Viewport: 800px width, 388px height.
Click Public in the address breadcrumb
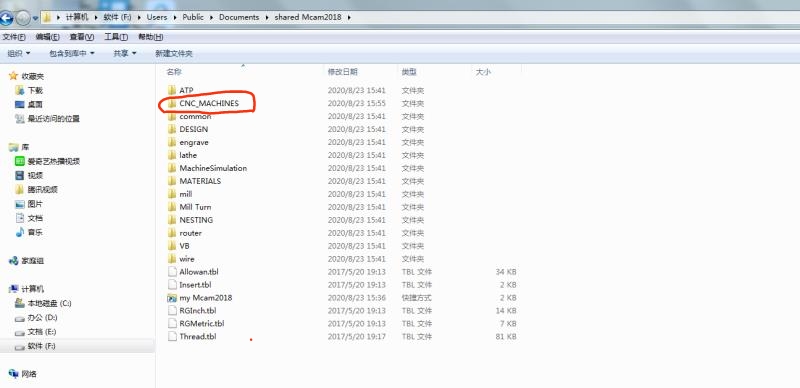coord(193,17)
